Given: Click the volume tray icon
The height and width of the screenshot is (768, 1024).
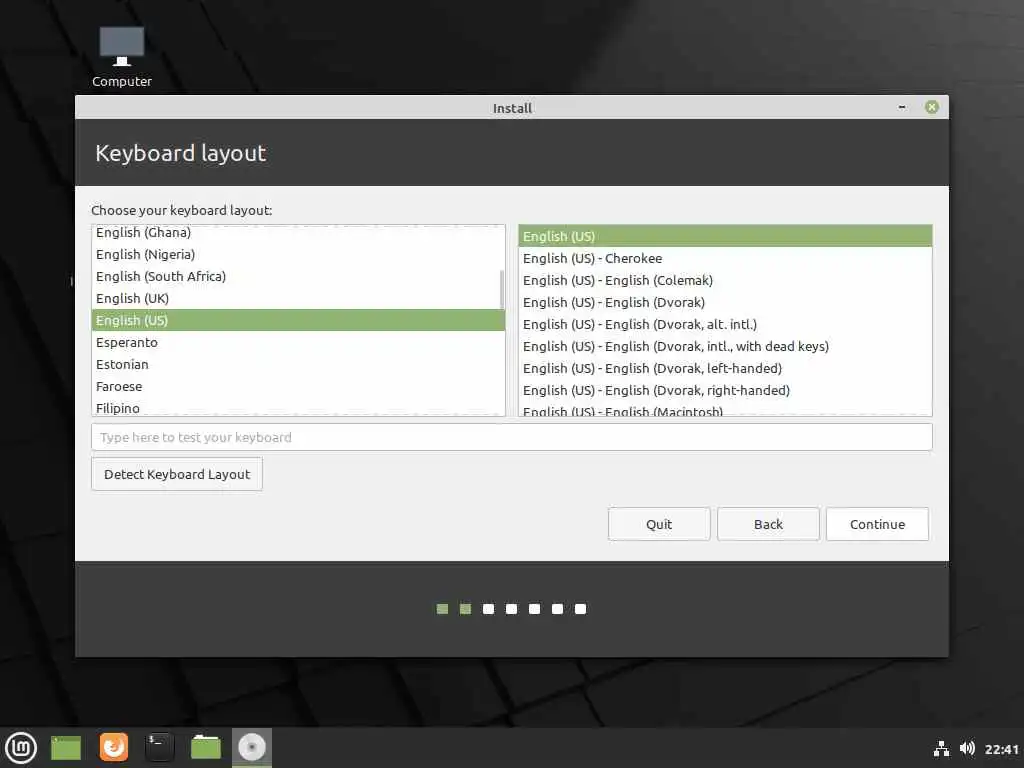Looking at the screenshot, I should coord(967,748).
